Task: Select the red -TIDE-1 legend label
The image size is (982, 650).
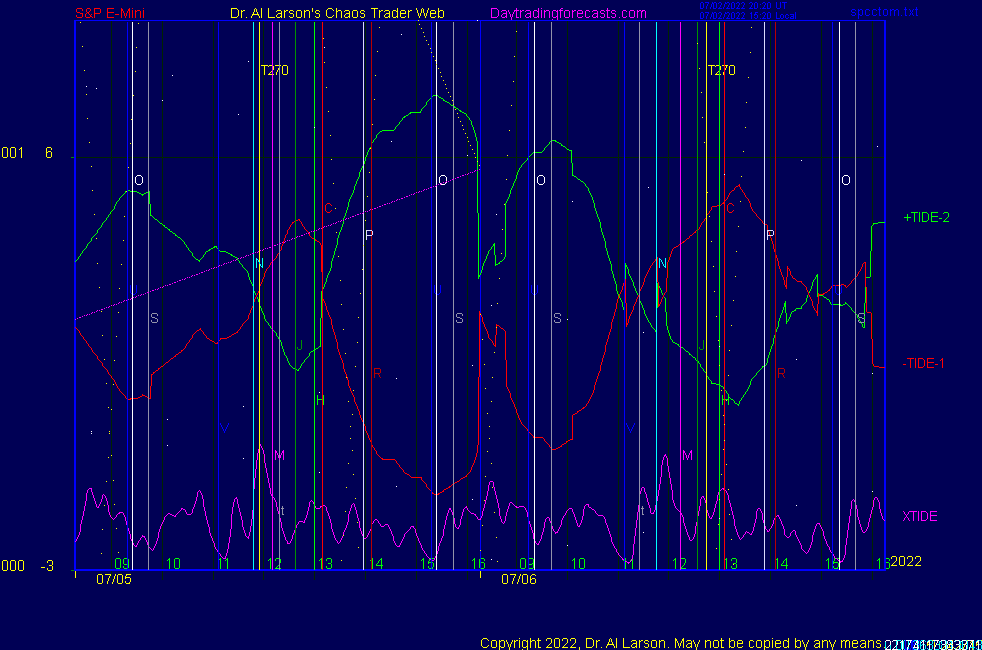Action: coord(923,363)
